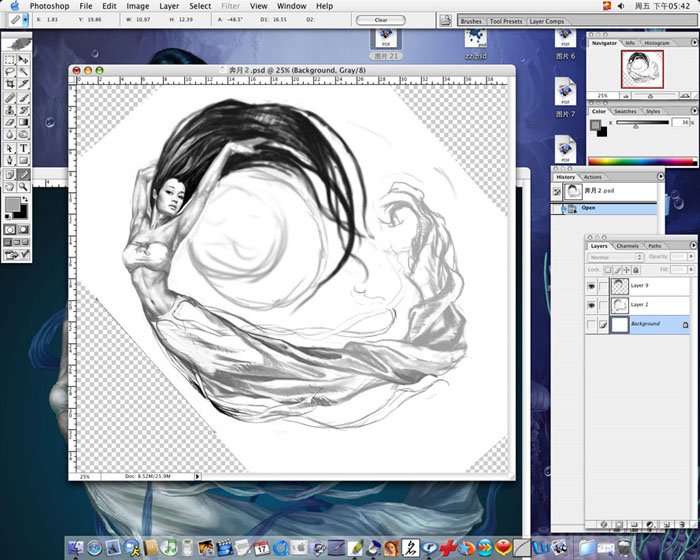Select the Rectangular Marquee tool
This screenshot has height=560, width=700.
point(9,59)
